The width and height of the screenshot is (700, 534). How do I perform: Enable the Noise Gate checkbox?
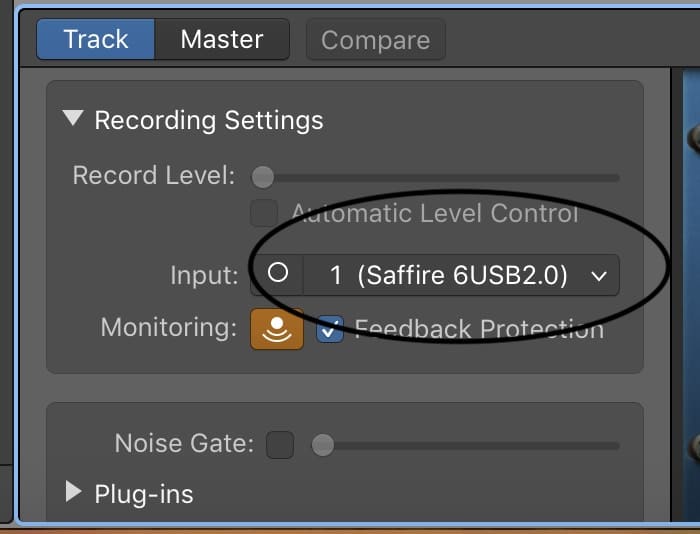pos(280,445)
